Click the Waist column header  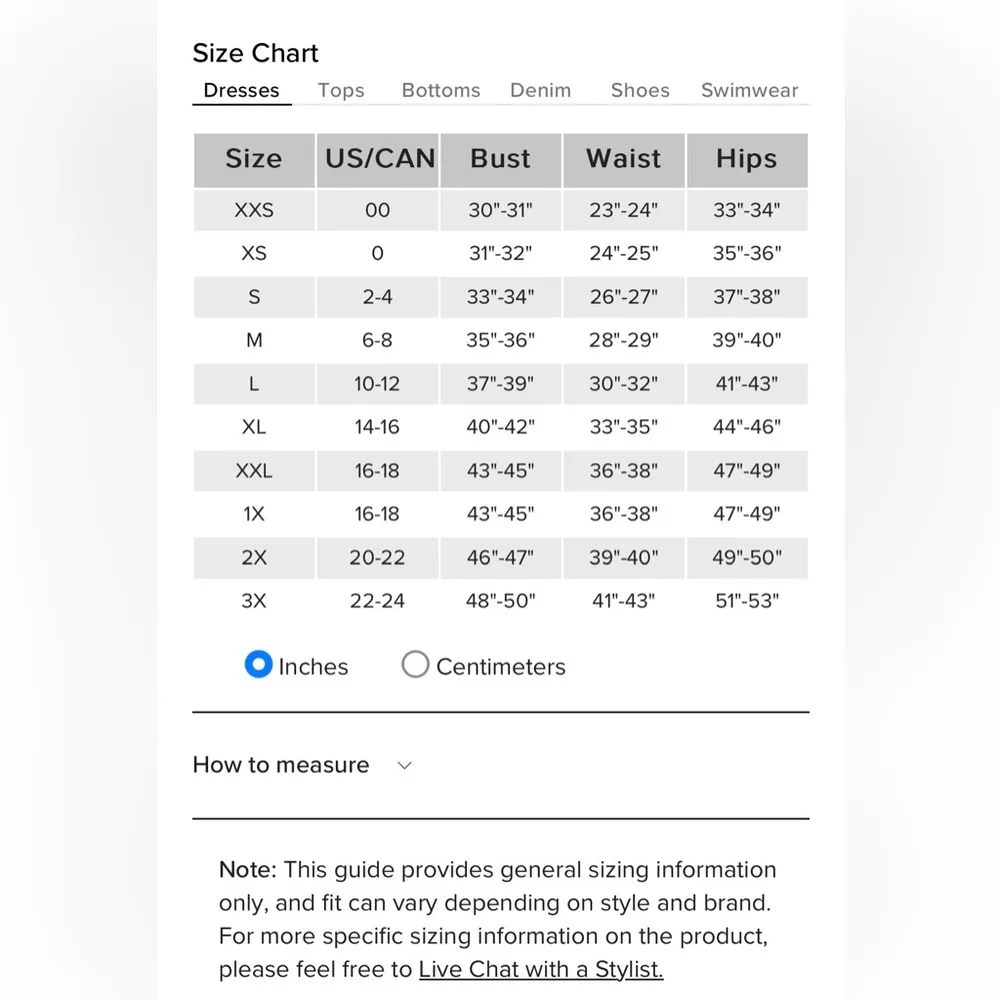click(x=624, y=159)
